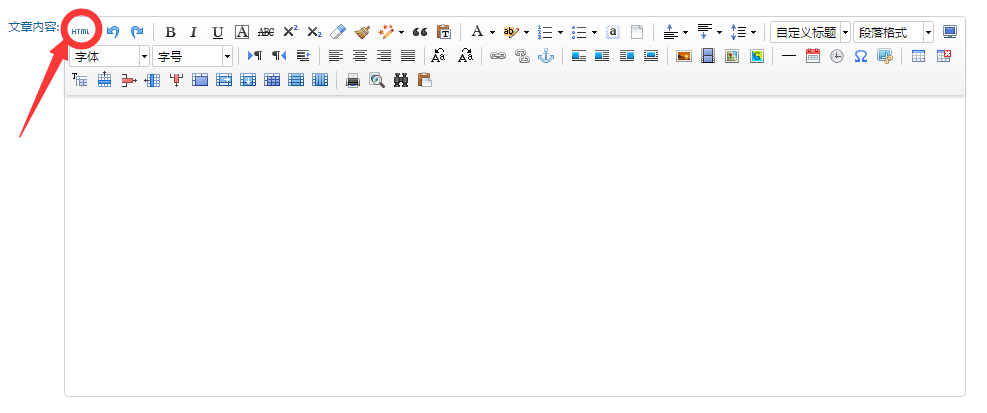Image resolution: width=987 pixels, height=413 pixels.
Task: Click the undo arrow icon
Action: point(113,32)
